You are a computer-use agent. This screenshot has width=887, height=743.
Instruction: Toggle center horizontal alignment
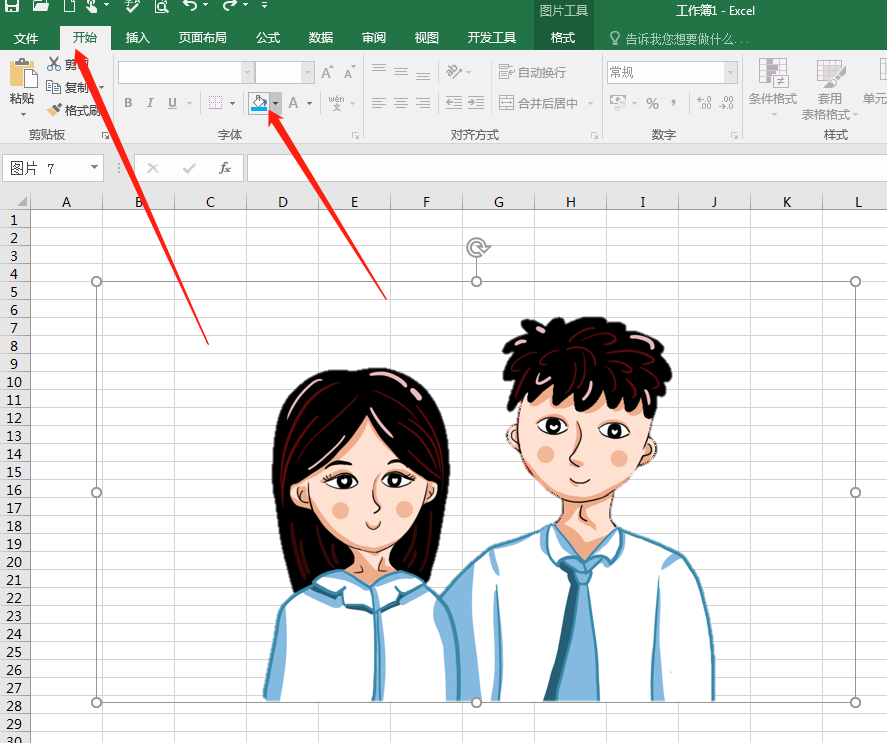tap(401, 102)
